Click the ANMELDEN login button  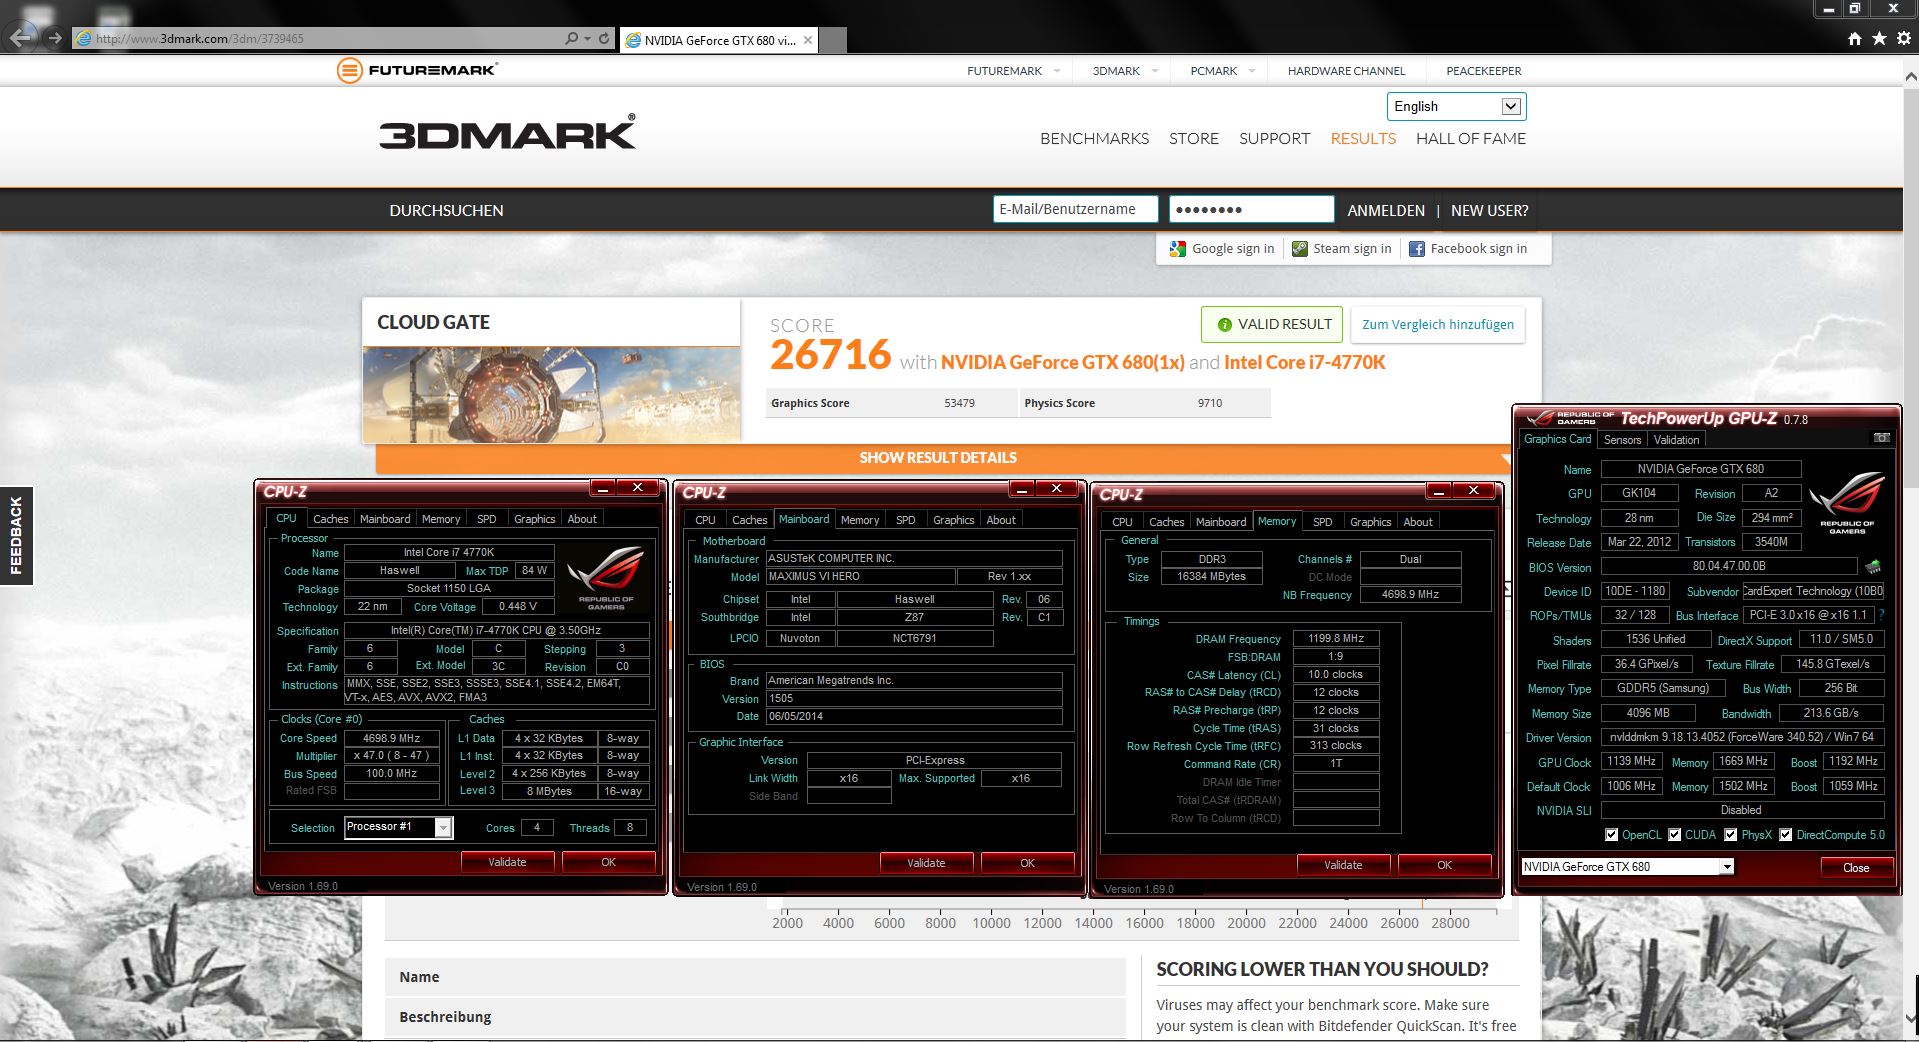[x=1386, y=210]
